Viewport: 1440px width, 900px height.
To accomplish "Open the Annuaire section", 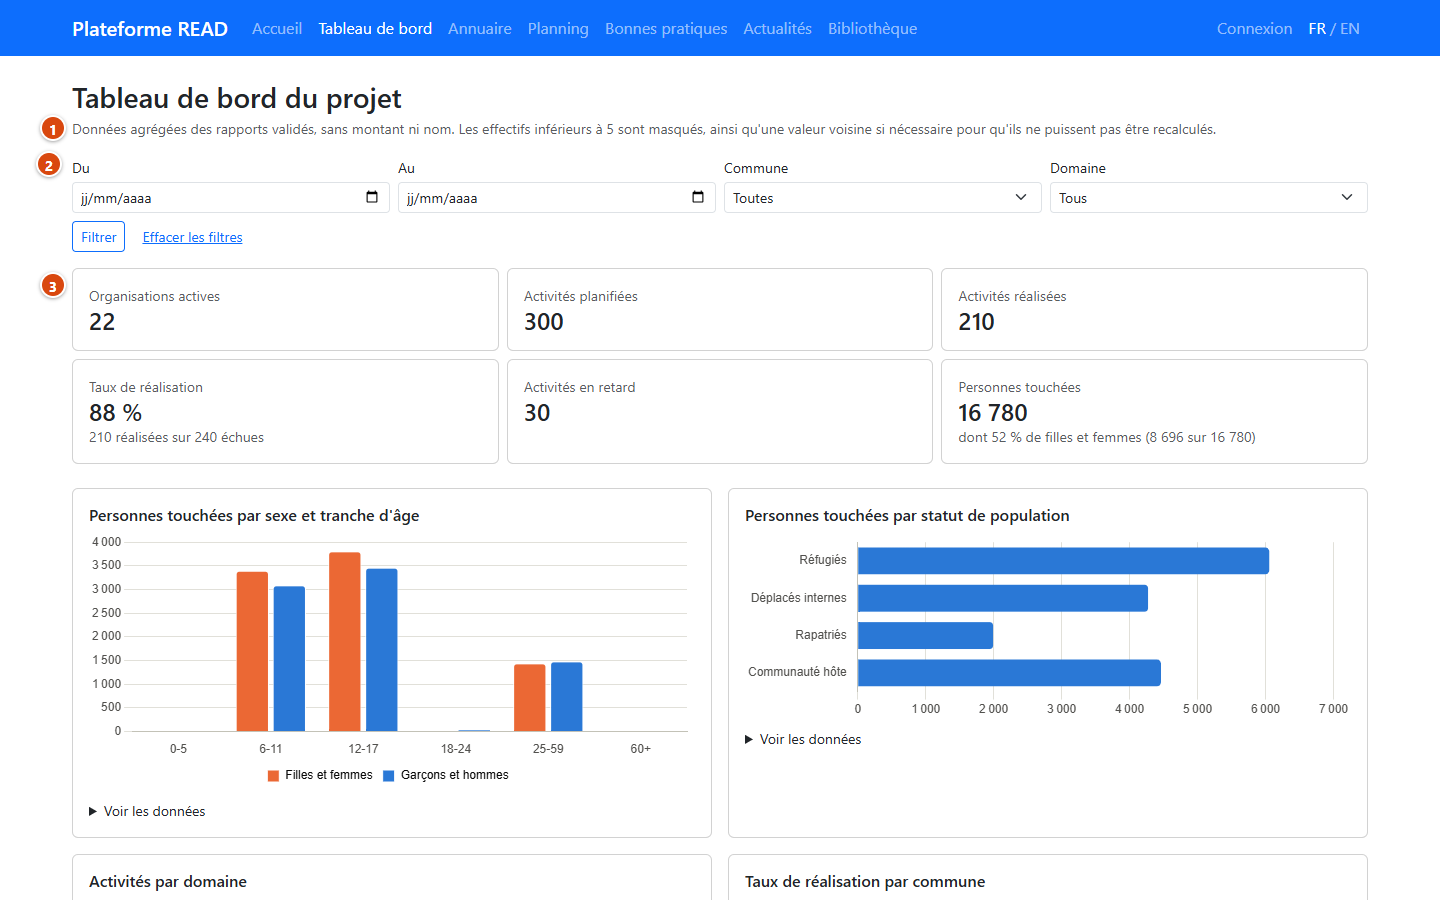I will [480, 28].
